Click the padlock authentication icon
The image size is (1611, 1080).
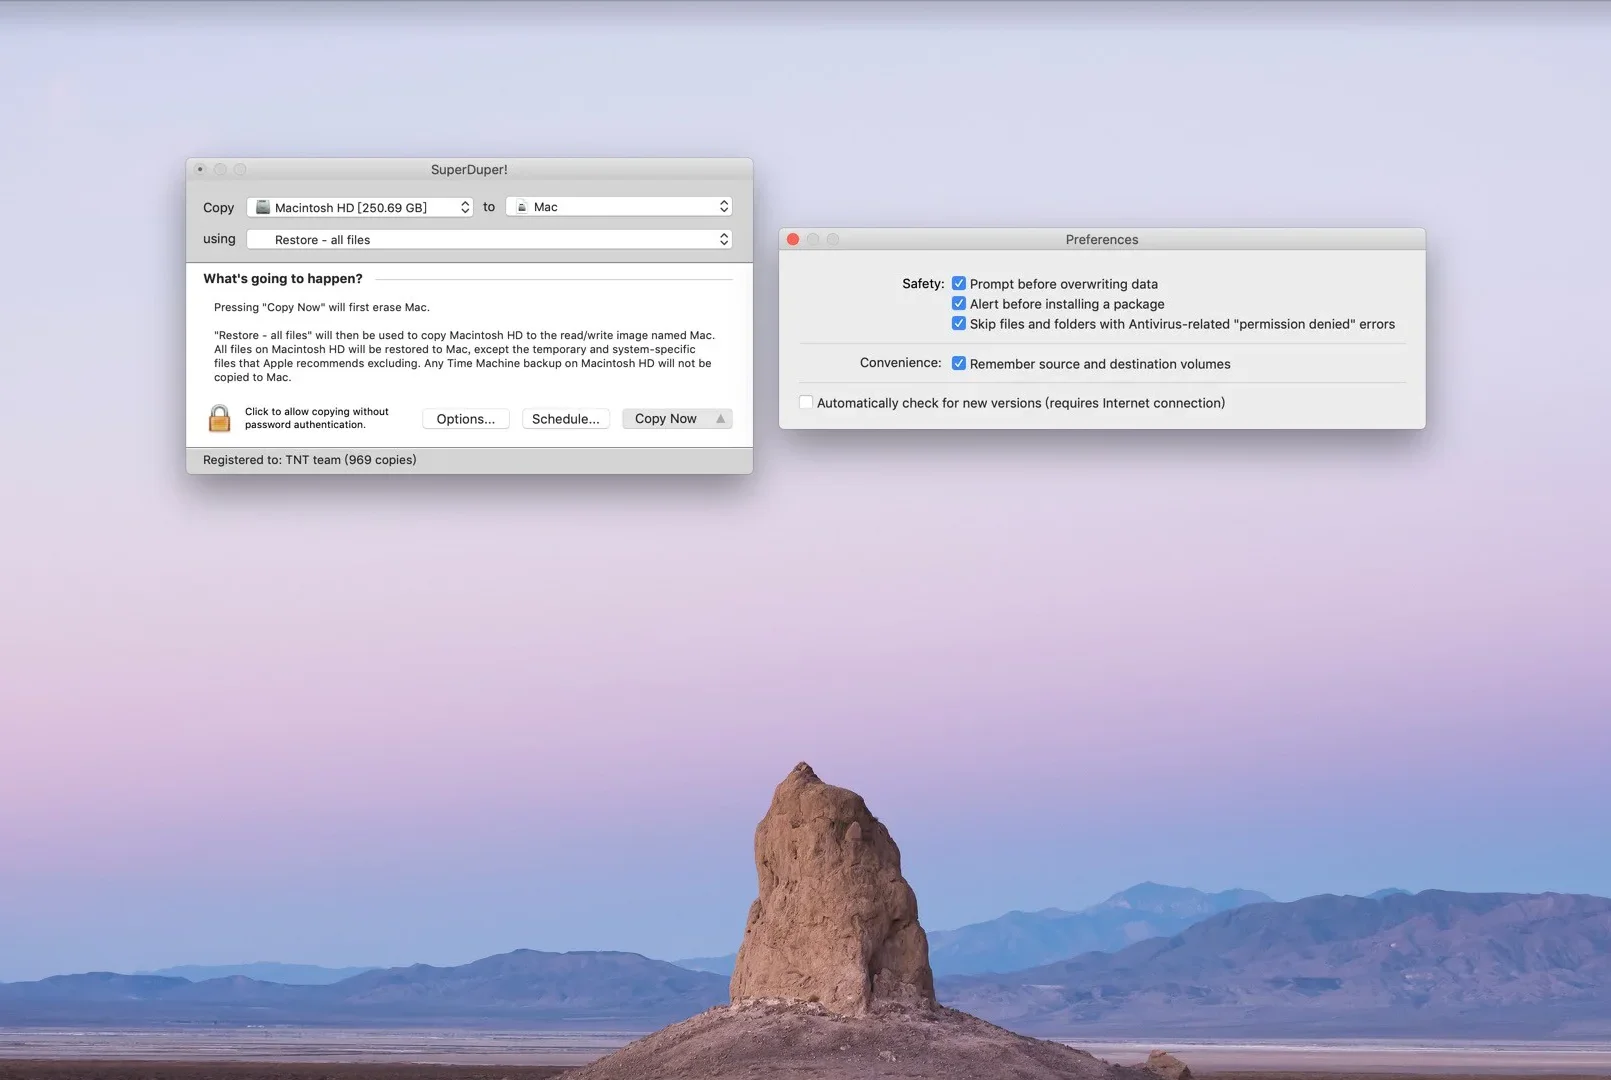tap(219, 418)
